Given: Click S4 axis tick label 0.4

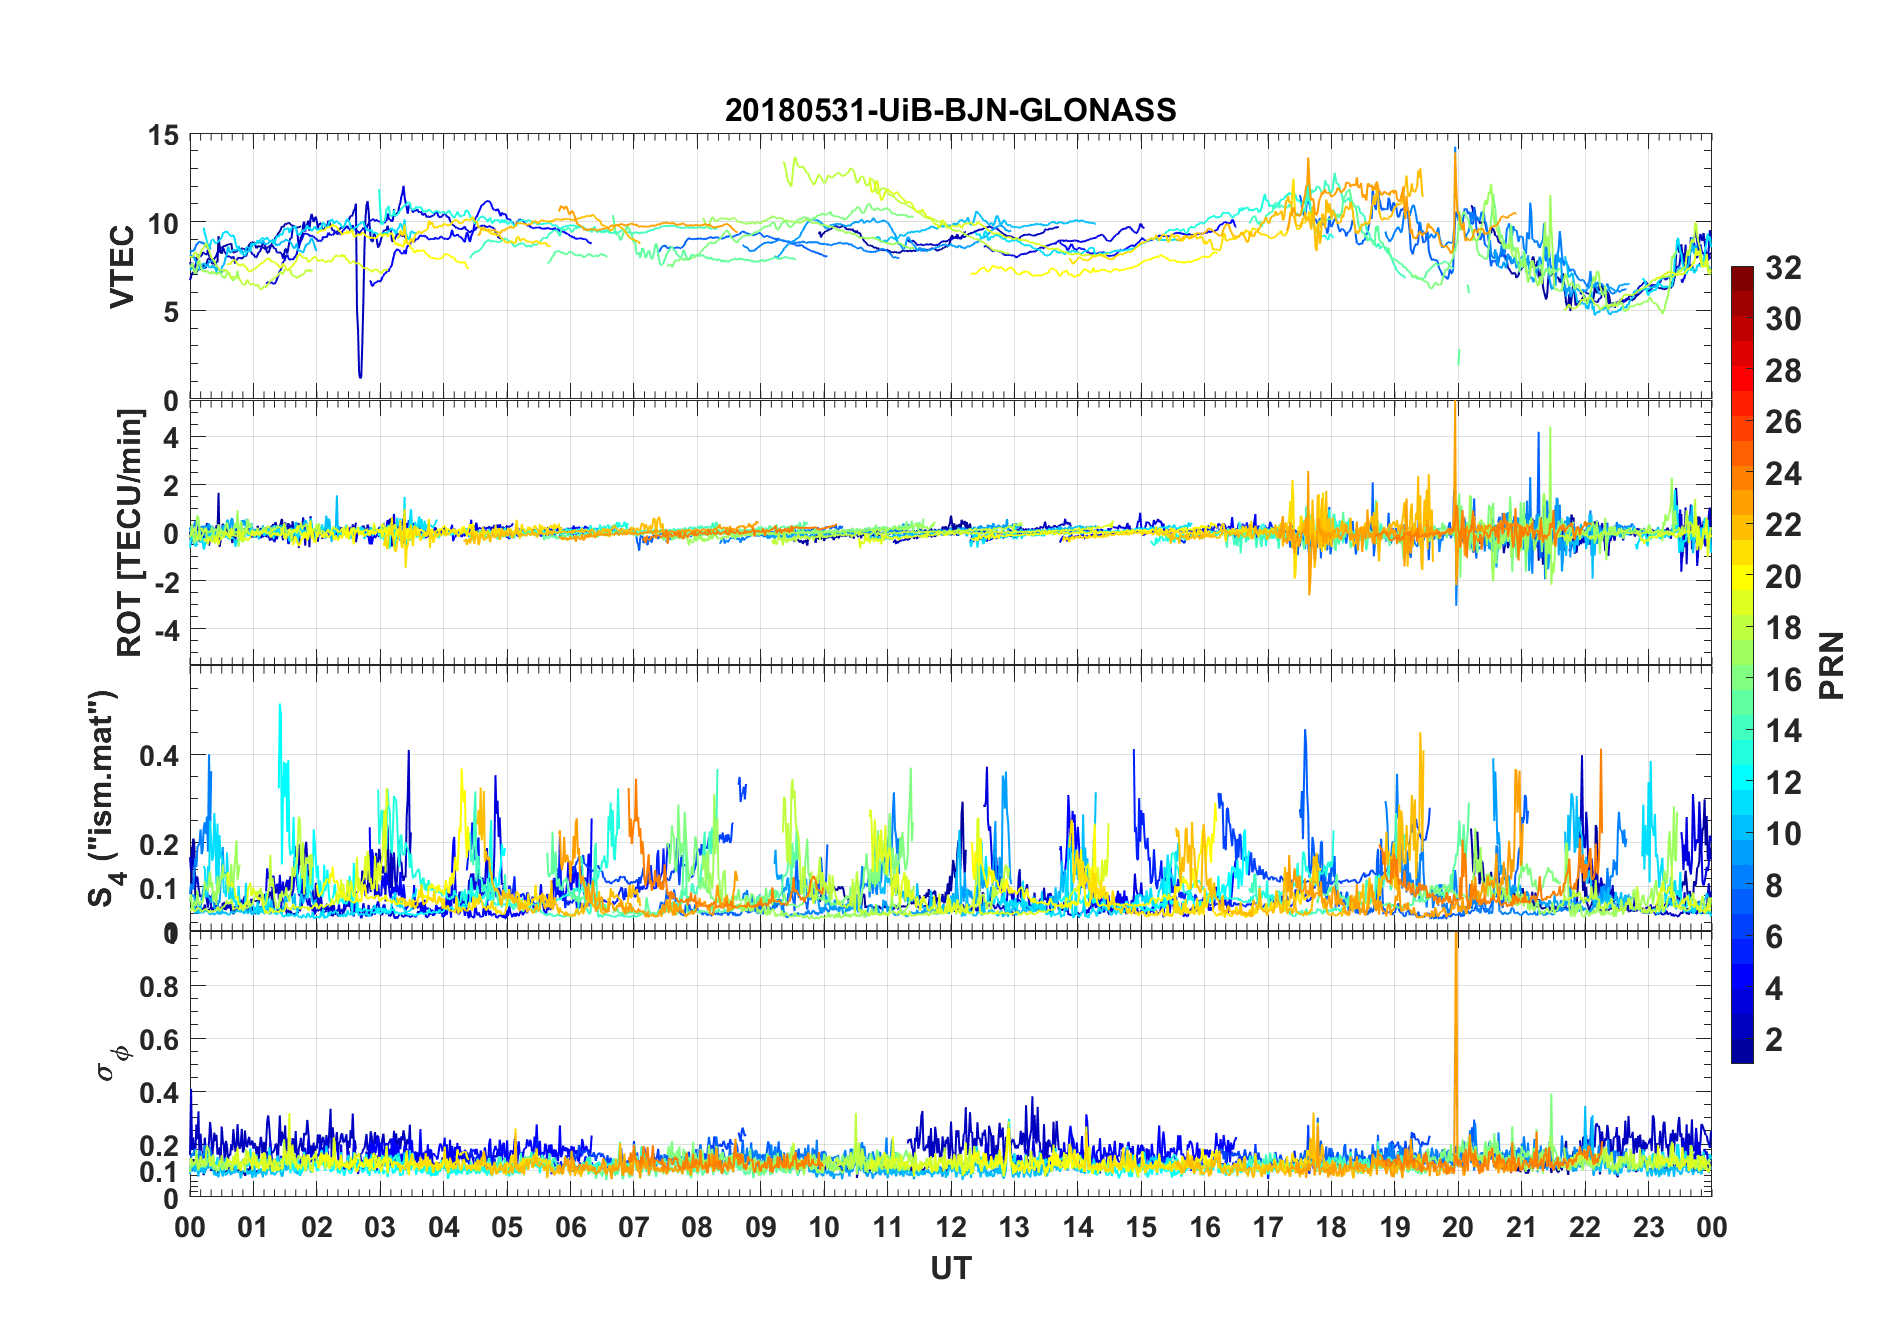Looking at the screenshot, I should click(x=160, y=756).
